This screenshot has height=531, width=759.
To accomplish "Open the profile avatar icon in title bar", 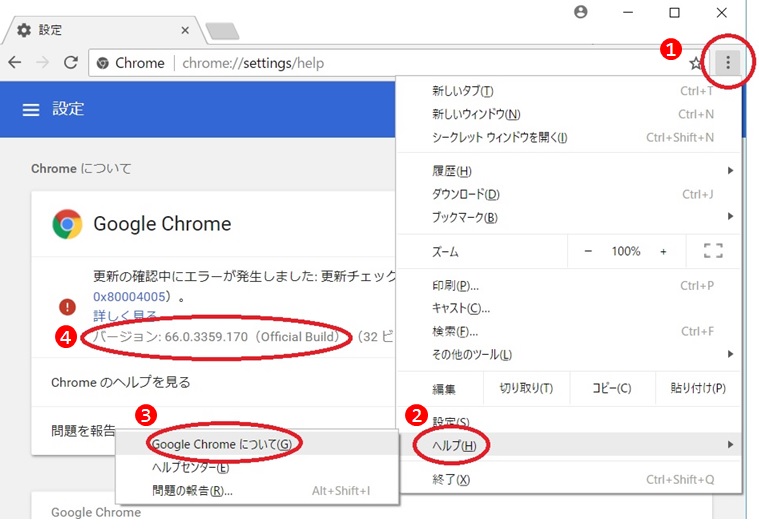I will coord(580,12).
